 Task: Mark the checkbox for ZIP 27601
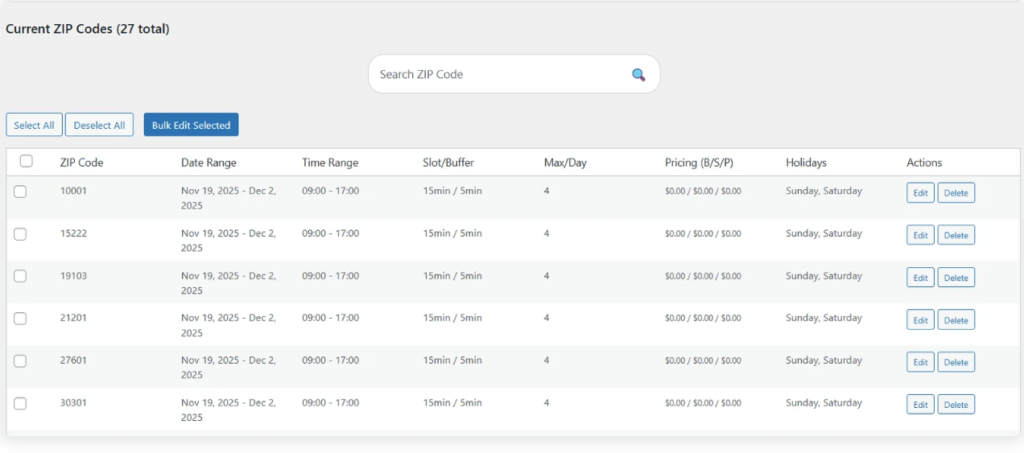click(20, 361)
